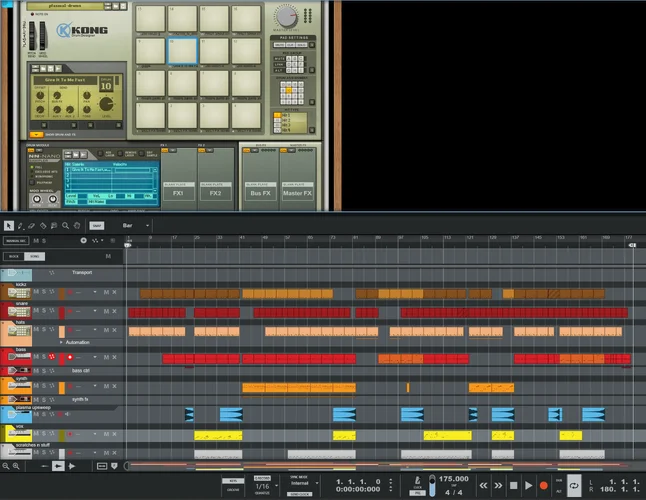Expand the hats Automation lane
This screenshot has height=500, width=646.
61,342
